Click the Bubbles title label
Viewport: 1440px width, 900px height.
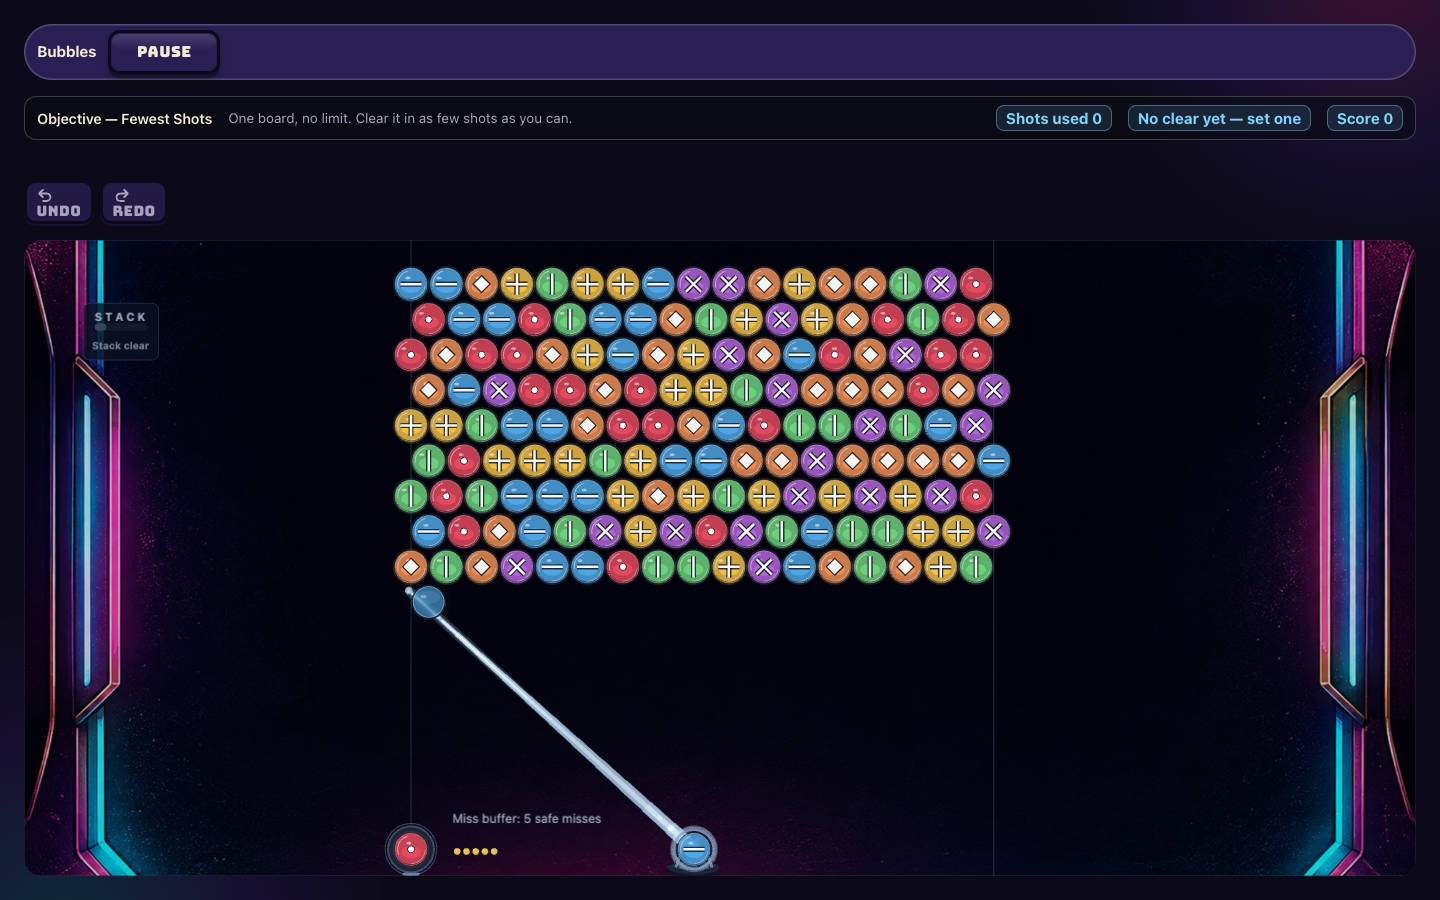click(x=67, y=52)
